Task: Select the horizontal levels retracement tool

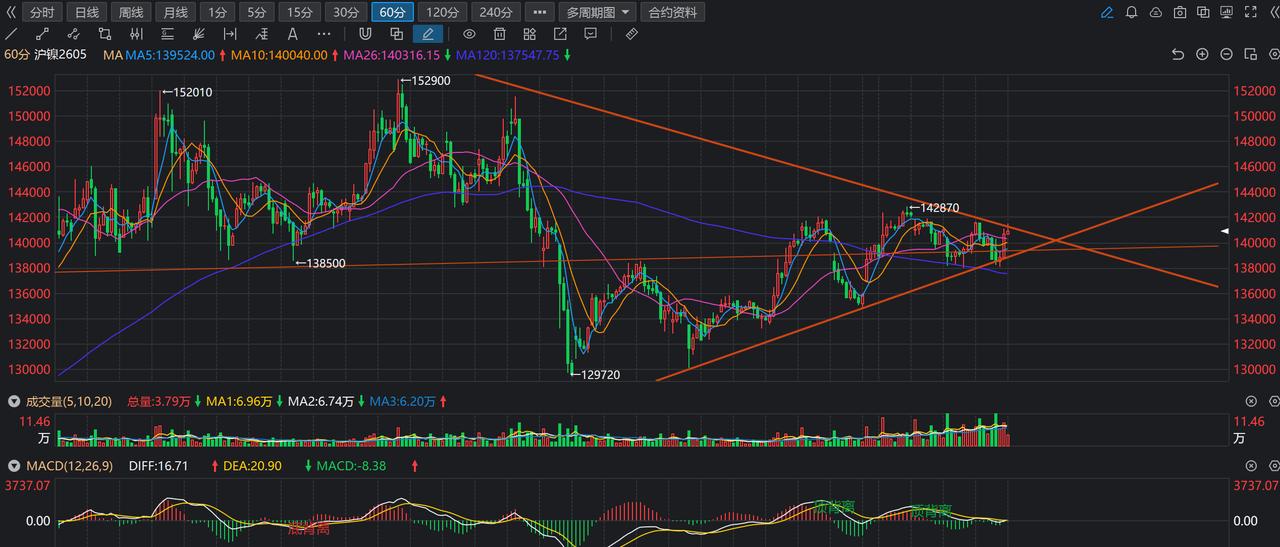Action: (x=167, y=34)
